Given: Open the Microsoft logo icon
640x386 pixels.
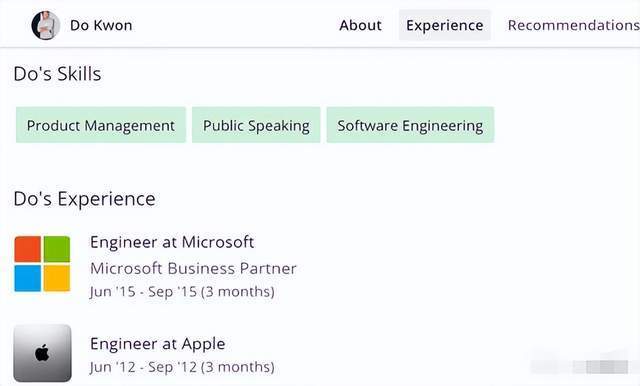Looking at the screenshot, I should coord(42,264).
